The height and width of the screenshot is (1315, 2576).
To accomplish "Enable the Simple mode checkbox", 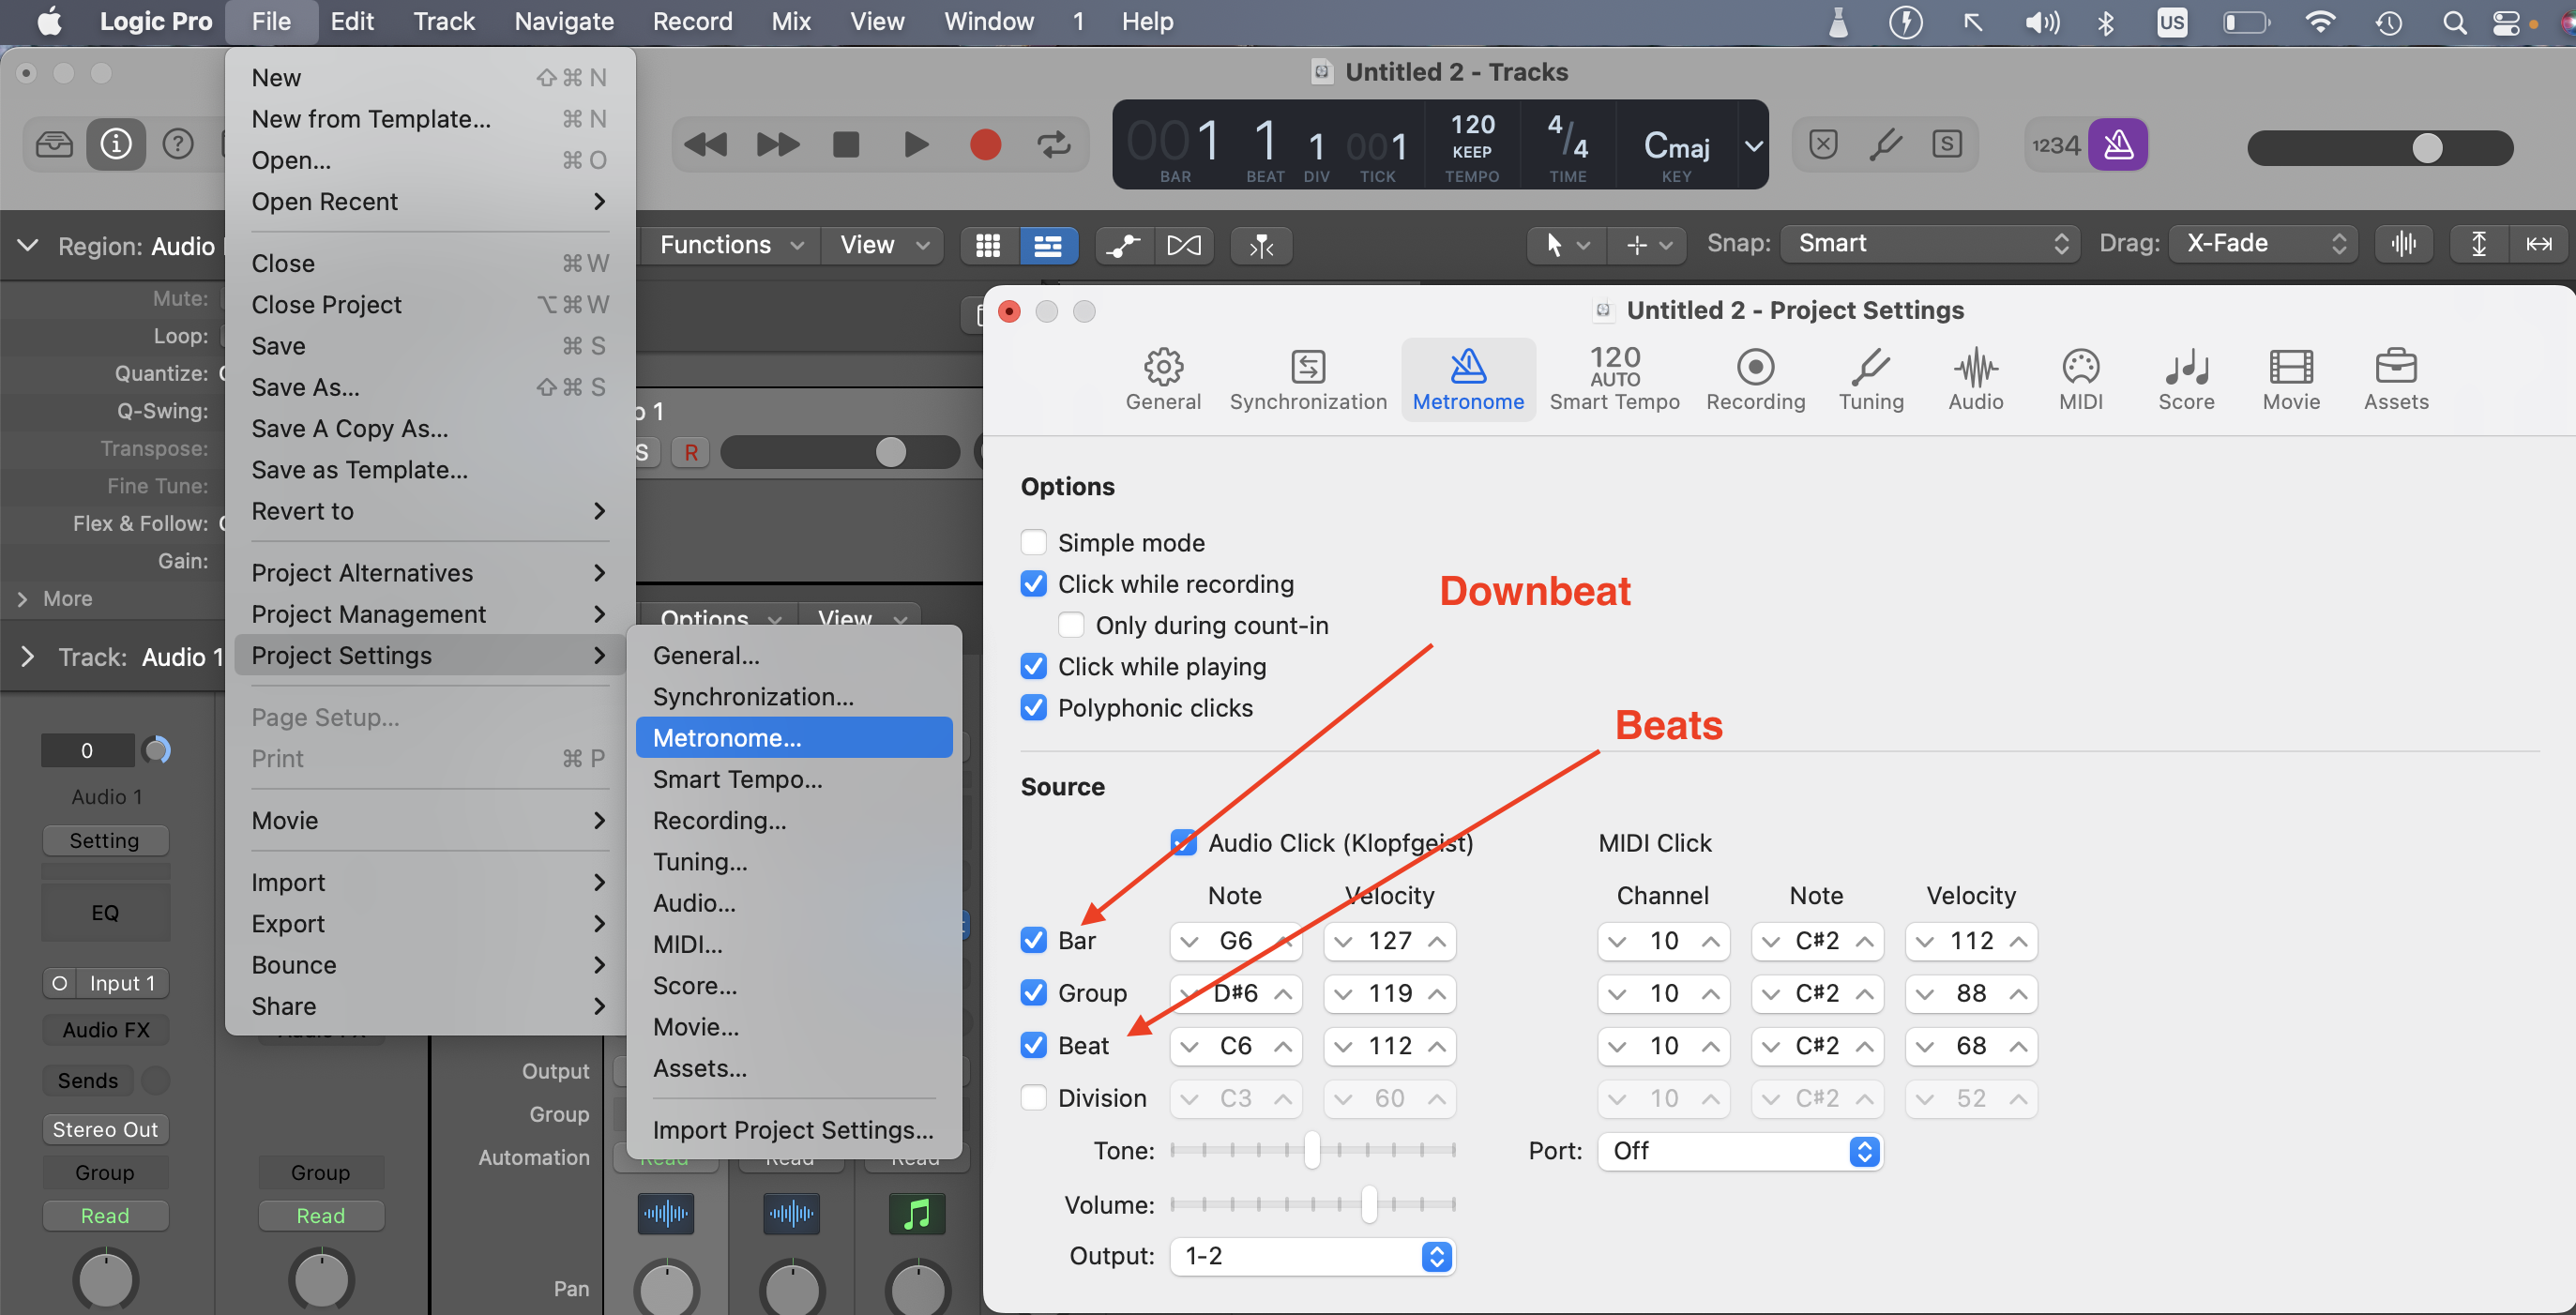I will [1033, 542].
